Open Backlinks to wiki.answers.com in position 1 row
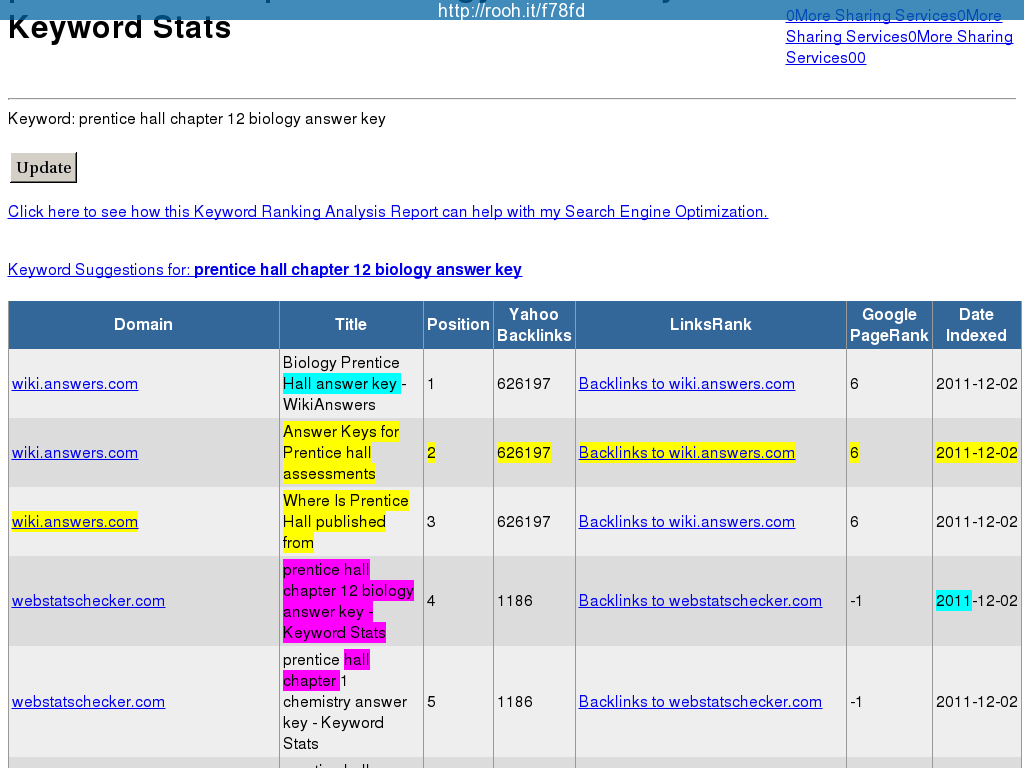 (x=686, y=384)
